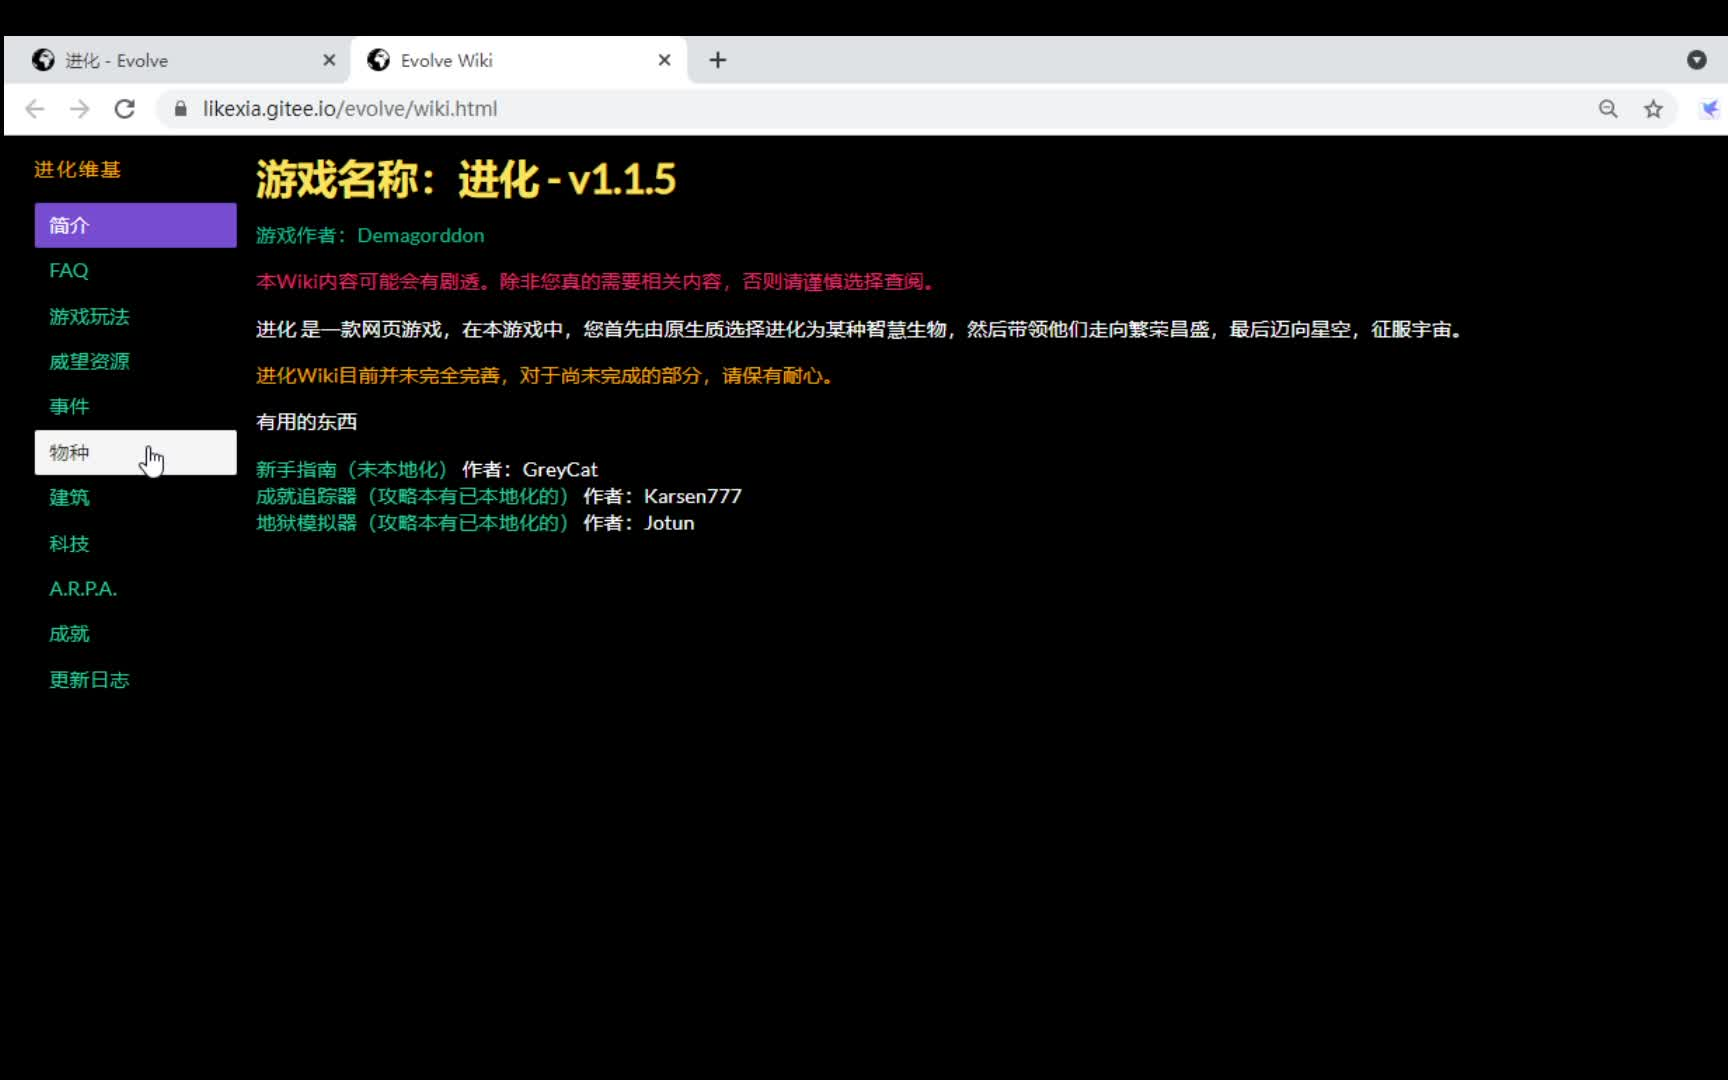1728x1080 pixels.
Task: Open the 成就 sidebar item
Action: click(x=135, y=634)
